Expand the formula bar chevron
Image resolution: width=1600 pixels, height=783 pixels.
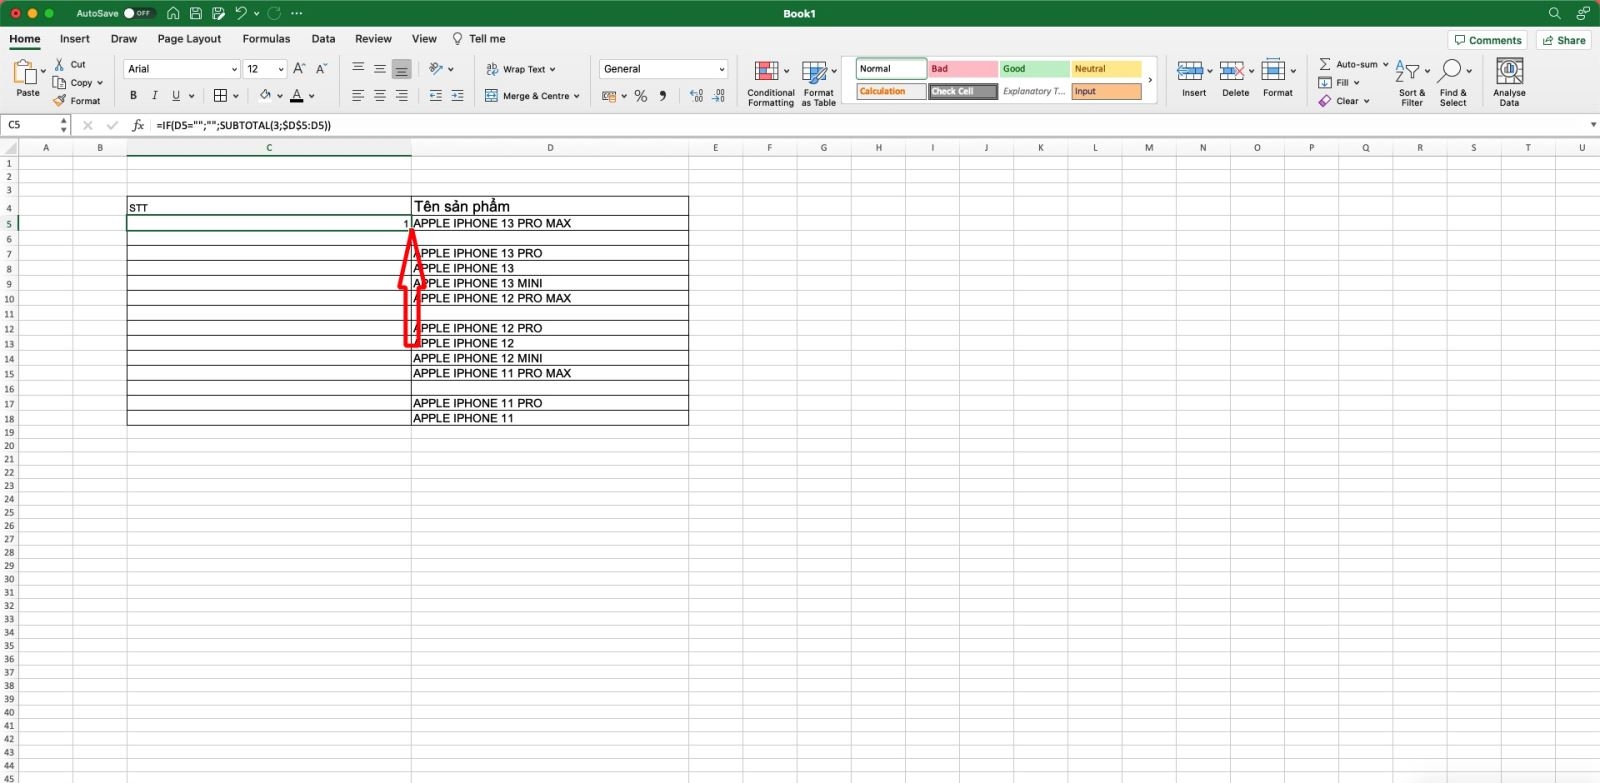1593,125
